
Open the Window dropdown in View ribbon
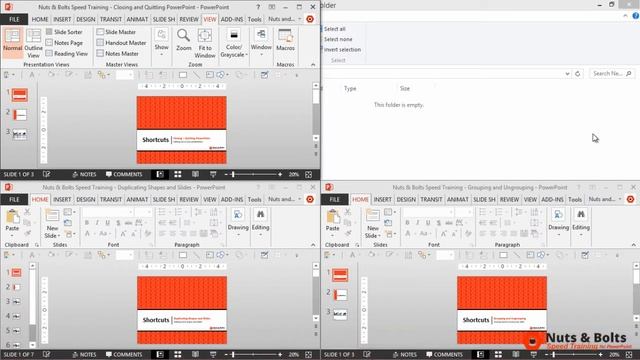click(x=261, y=43)
